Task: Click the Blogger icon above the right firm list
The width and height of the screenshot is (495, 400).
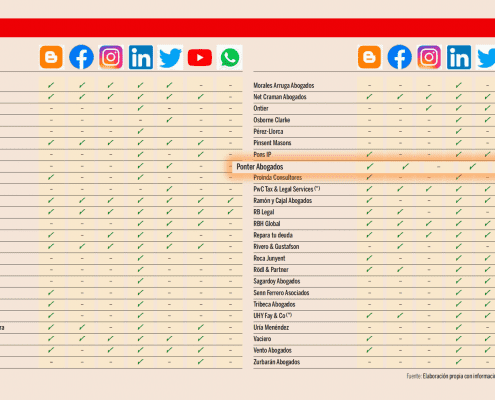Action: pos(369,57)
